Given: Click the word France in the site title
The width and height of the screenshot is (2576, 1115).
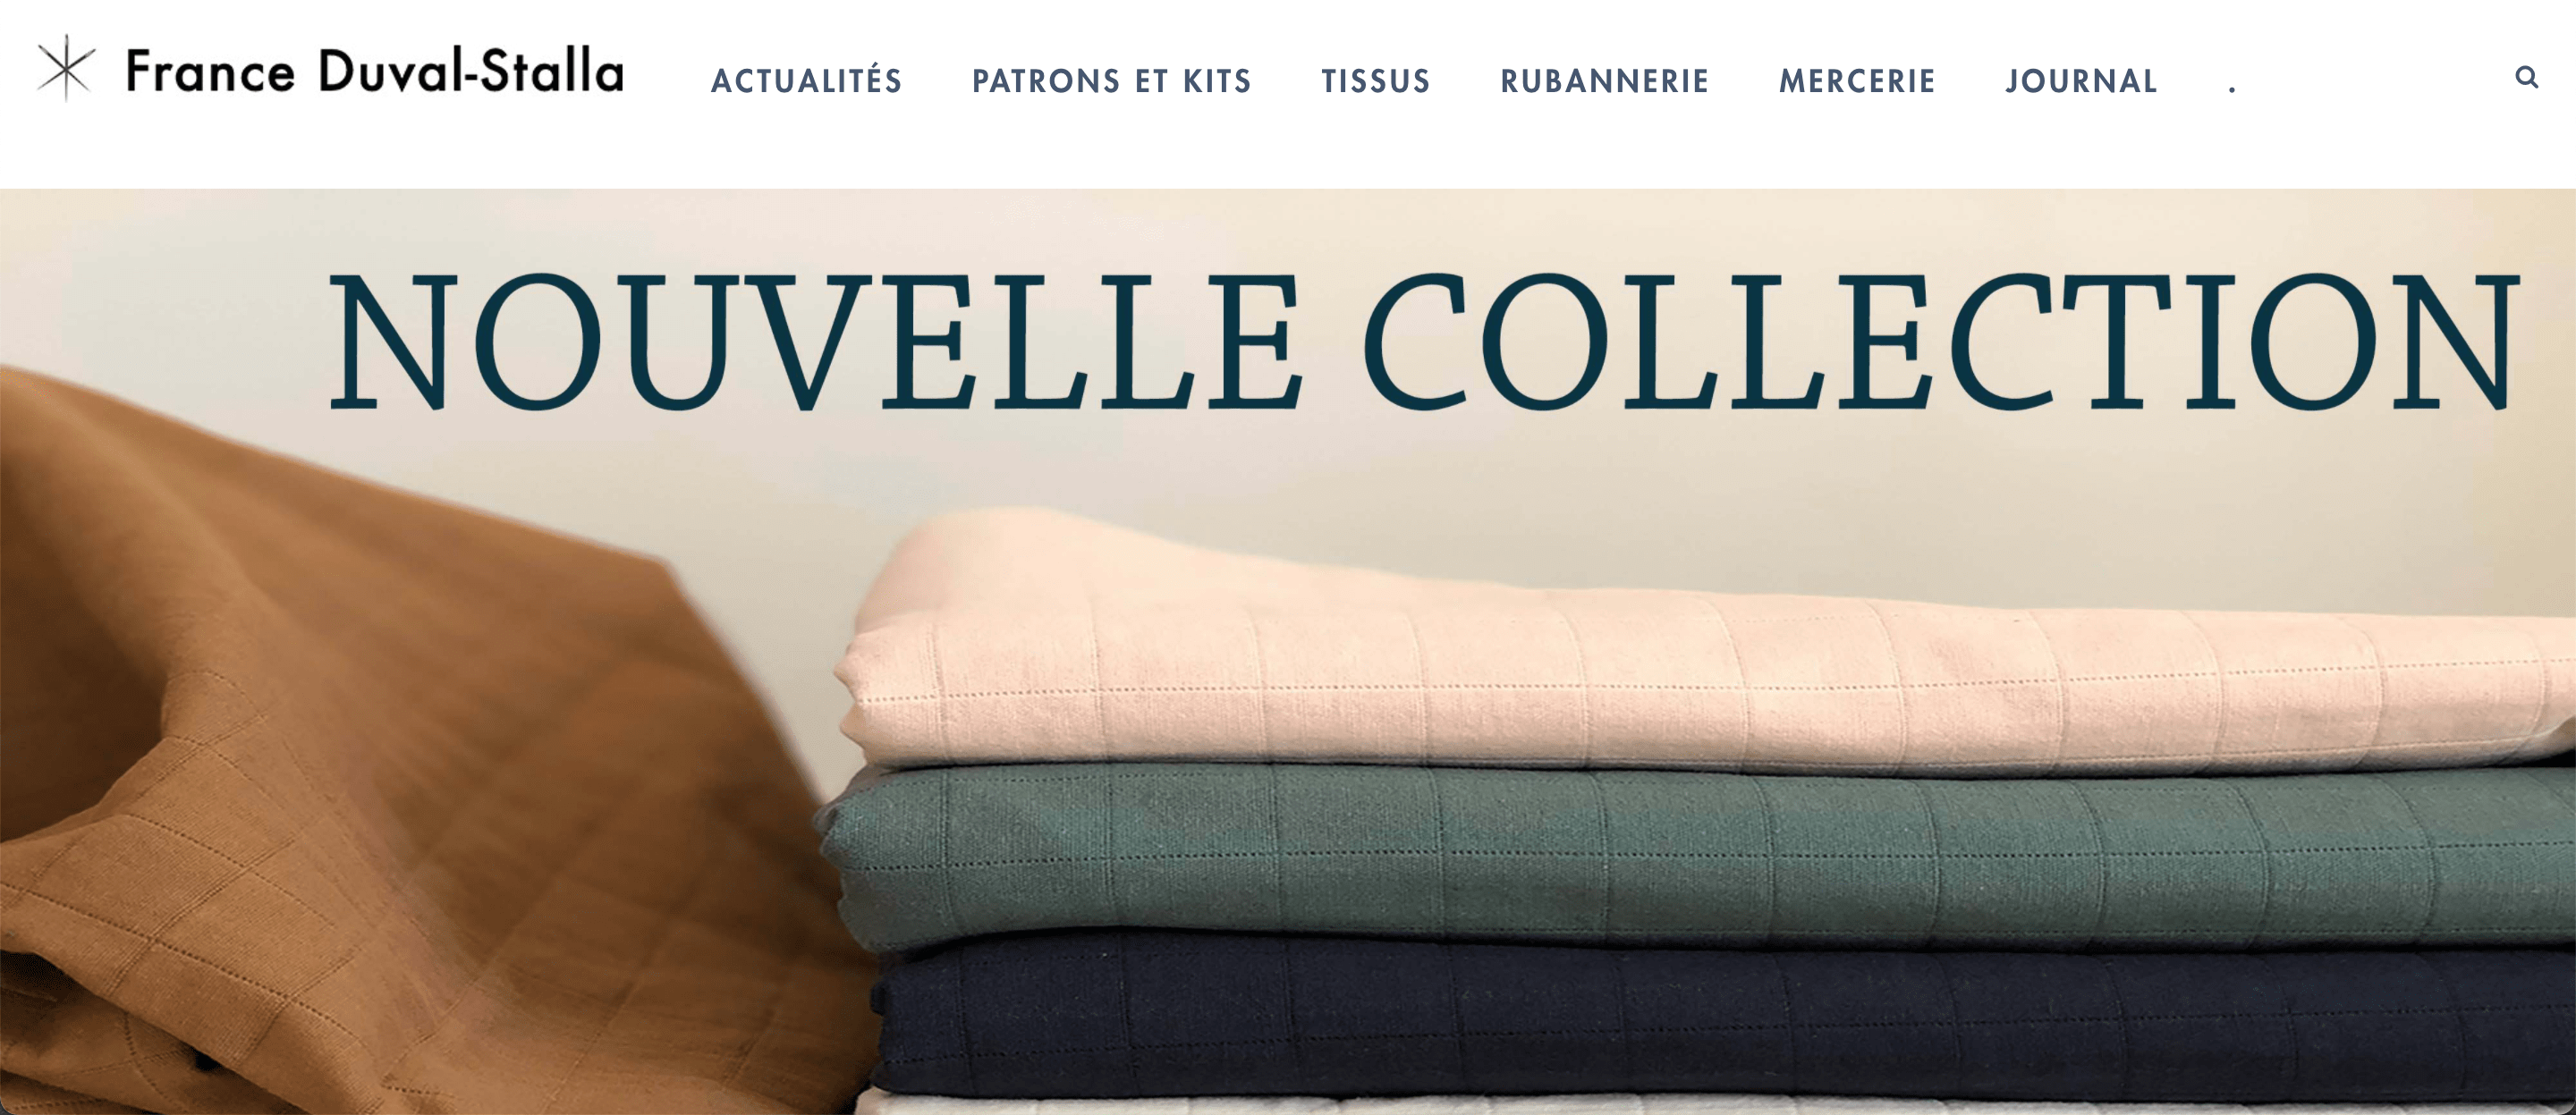Looking at the screenshot, I should 210,71.
